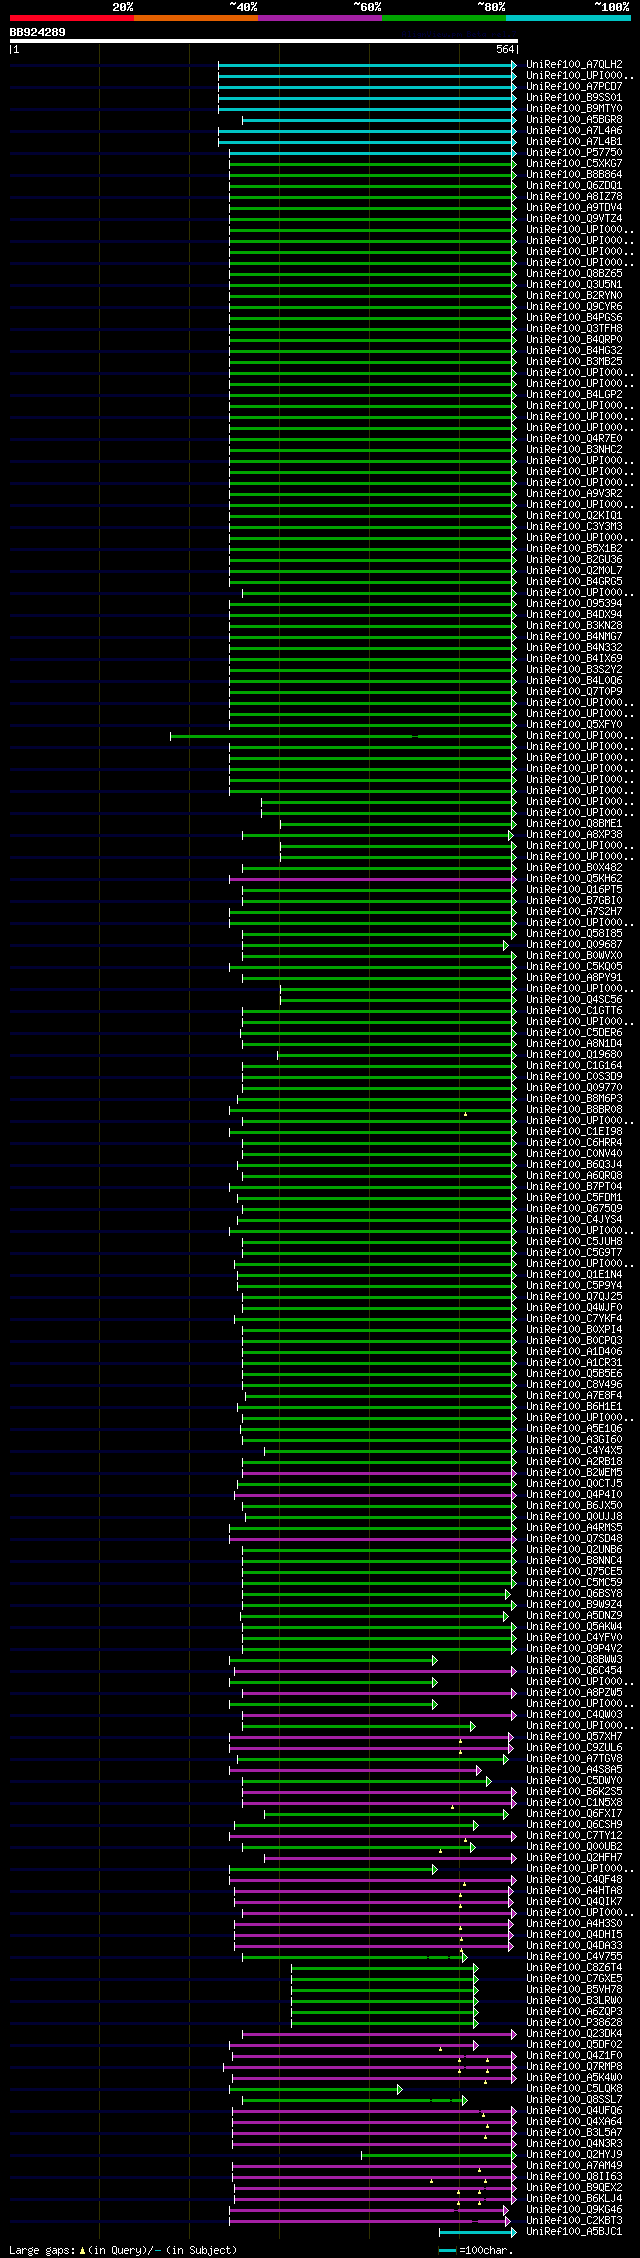Image resolution: width=640 pixels, height=2258 pixels.
Task: Select the UniRef100_Q8SSL7 label
Action: 574,2099
